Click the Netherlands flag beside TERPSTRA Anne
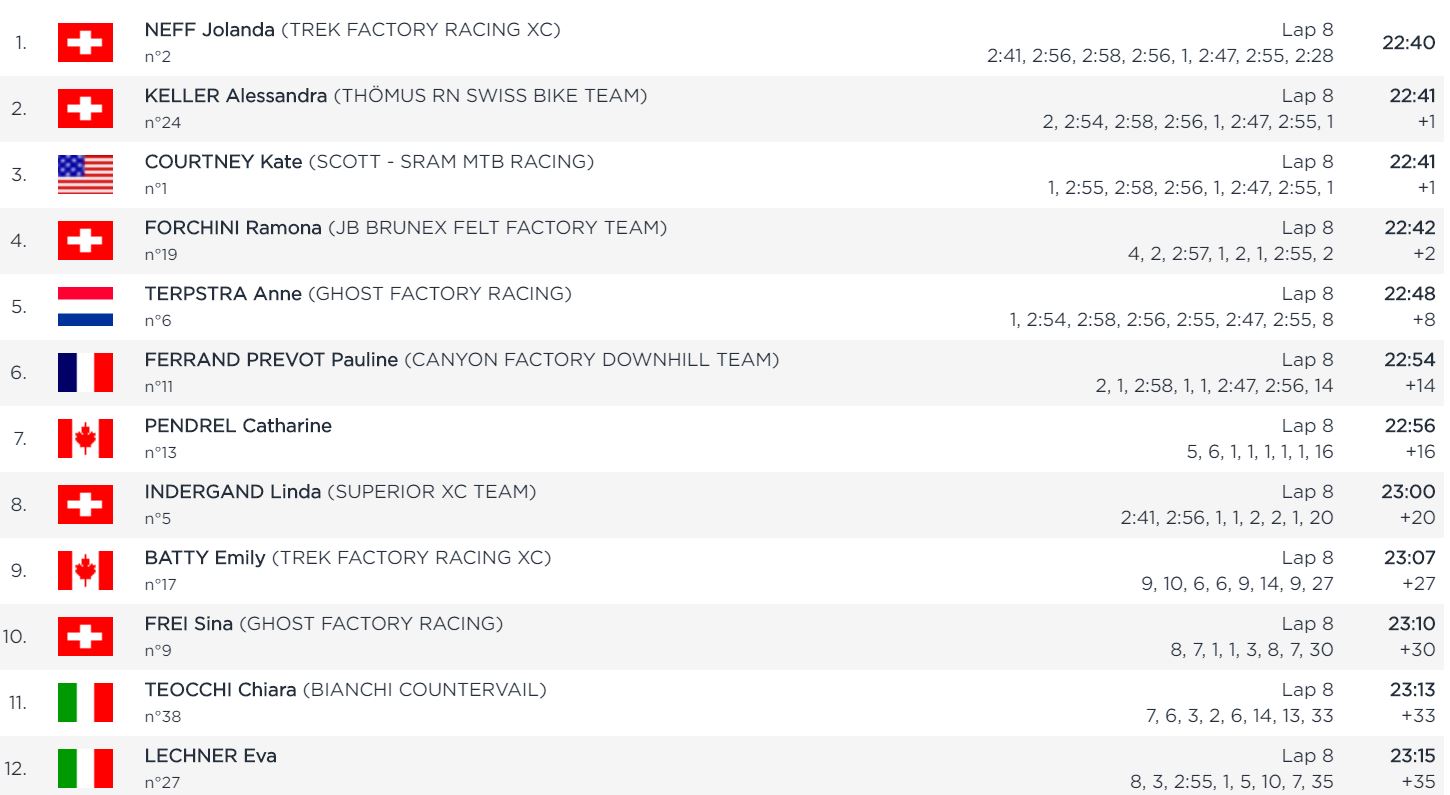The width and height of the screenshot is (1450, 795). pyautogui.click(x=85, y=307)
